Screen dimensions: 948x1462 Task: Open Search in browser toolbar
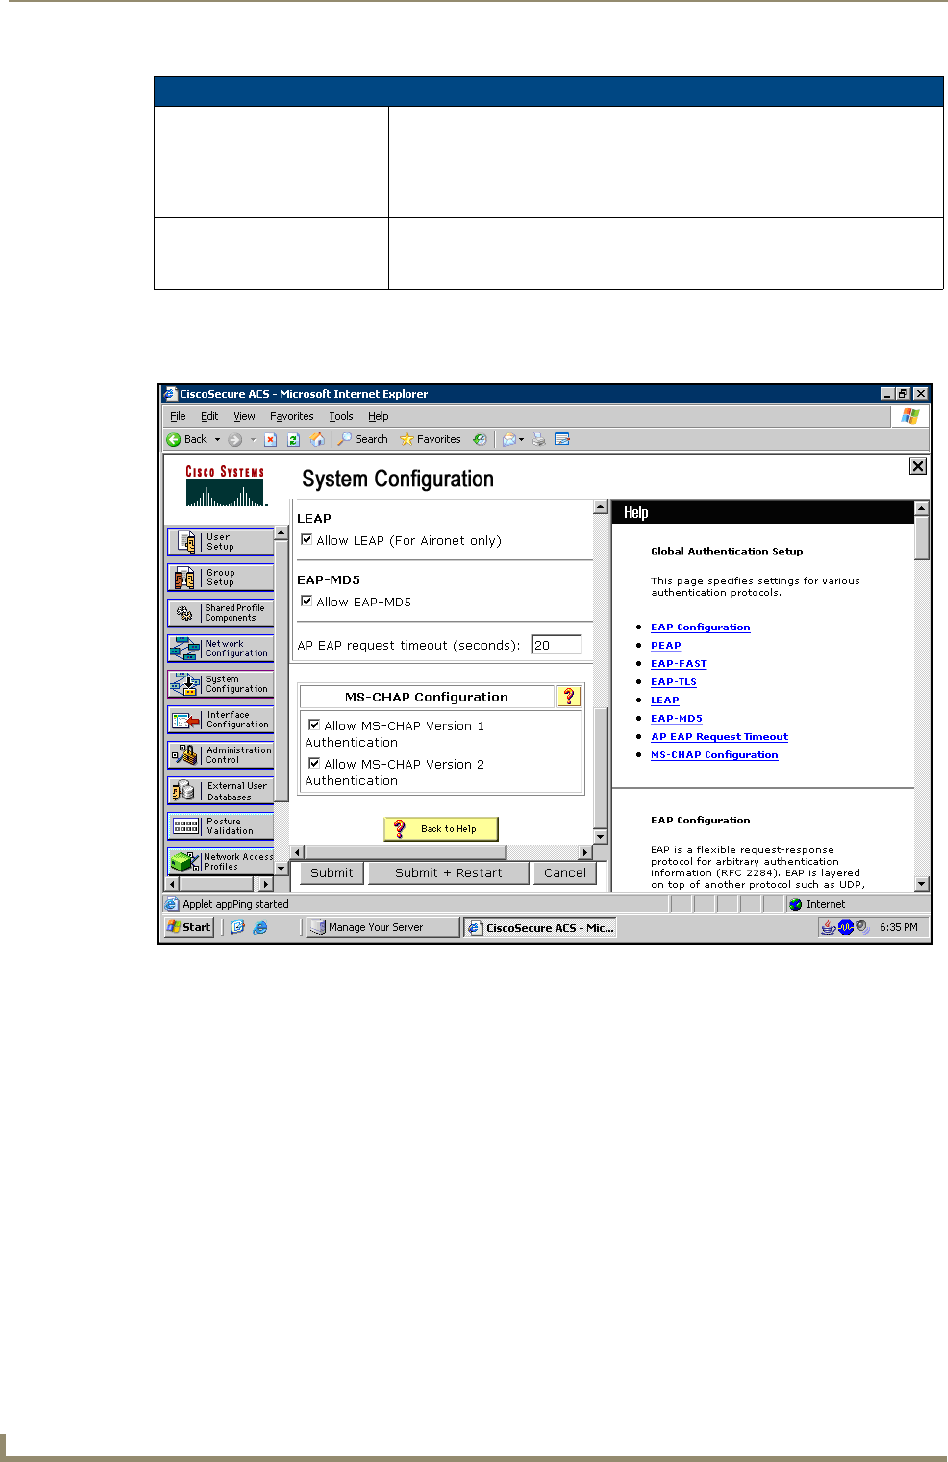click(x=362, y=439)
